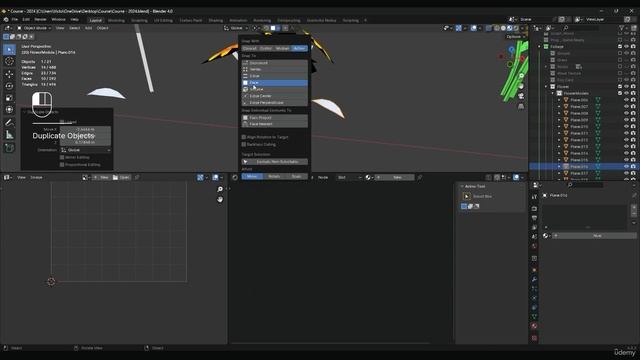Open the Object Mode dropdown
This screenshot has height=360, width=640.
[34, 28]
